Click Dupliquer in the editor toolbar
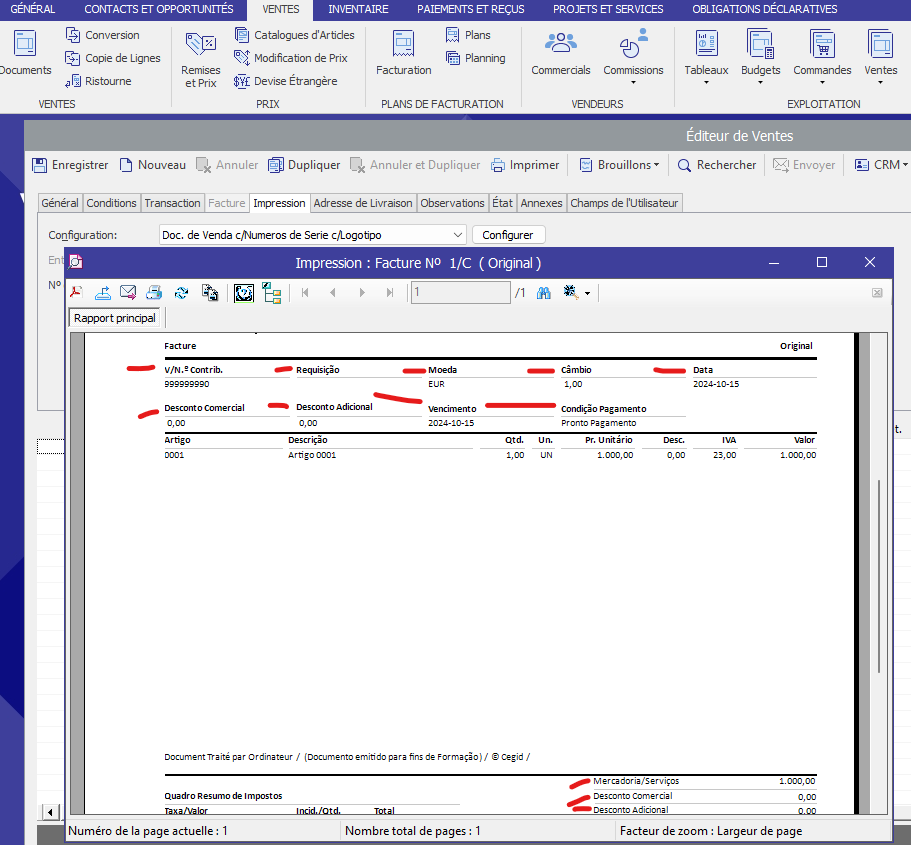This screenshot has height=845, width=911. 304,165
